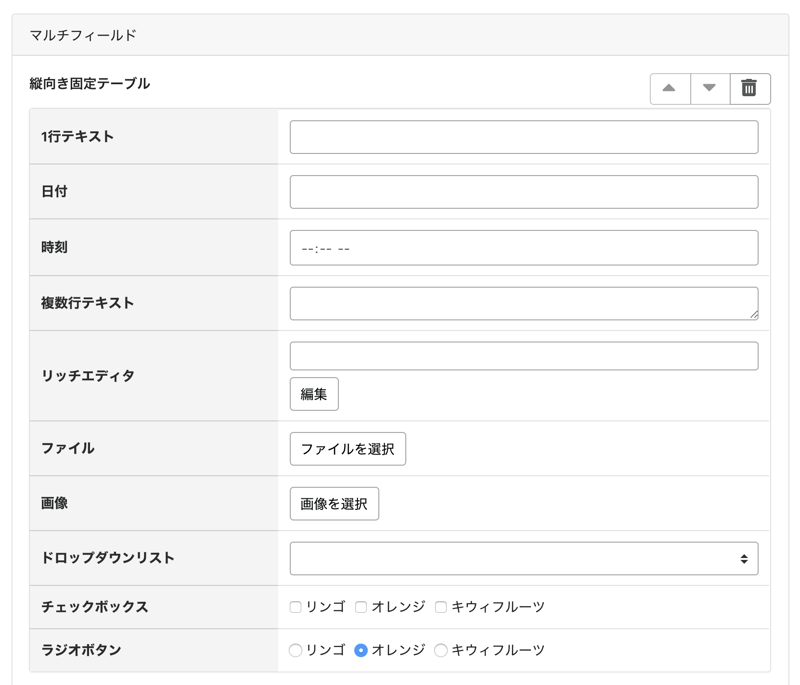Click the move up arrow icon
This screenshot has width=800, height=685.
[669, 88]
